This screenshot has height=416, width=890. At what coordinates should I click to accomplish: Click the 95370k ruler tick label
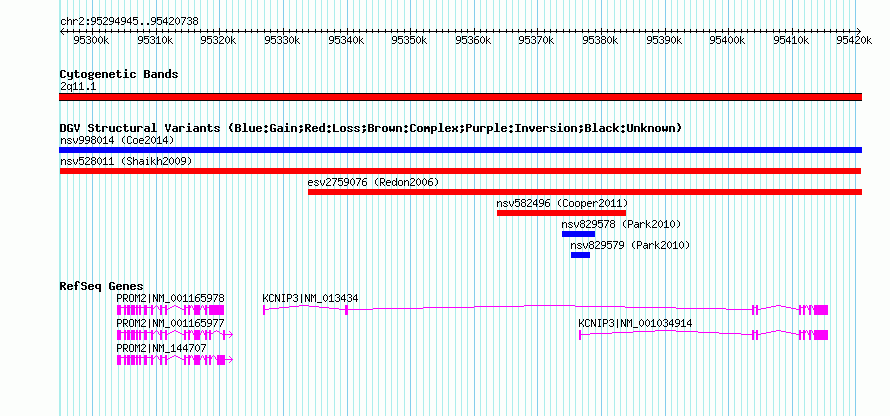tap(536, 41)
